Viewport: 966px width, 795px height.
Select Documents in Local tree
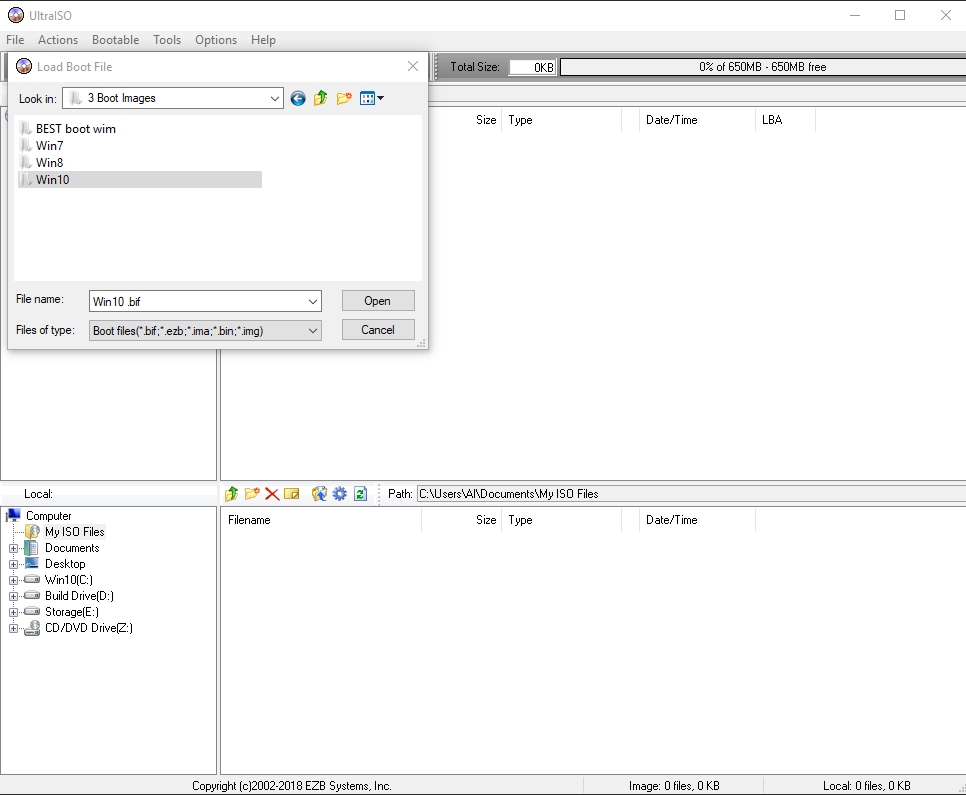click(x=72, y=548)
